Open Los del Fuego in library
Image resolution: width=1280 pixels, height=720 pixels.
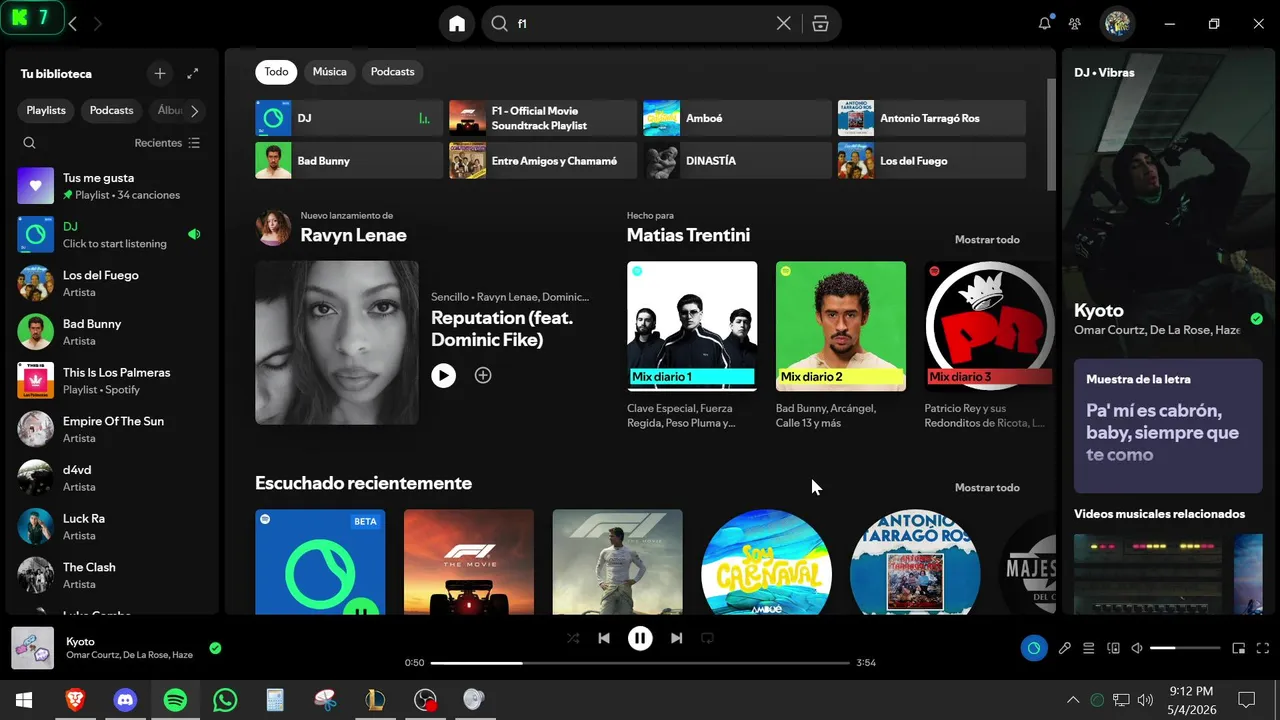(112, 283)
